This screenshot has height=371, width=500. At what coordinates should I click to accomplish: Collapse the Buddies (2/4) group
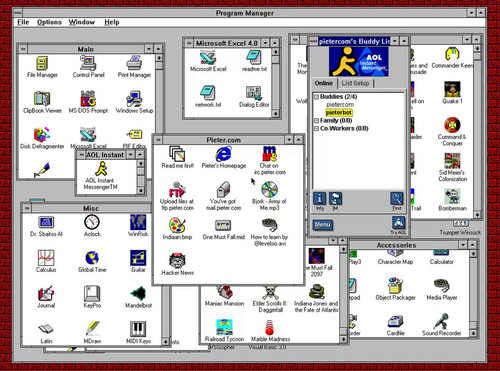(316, 97)
